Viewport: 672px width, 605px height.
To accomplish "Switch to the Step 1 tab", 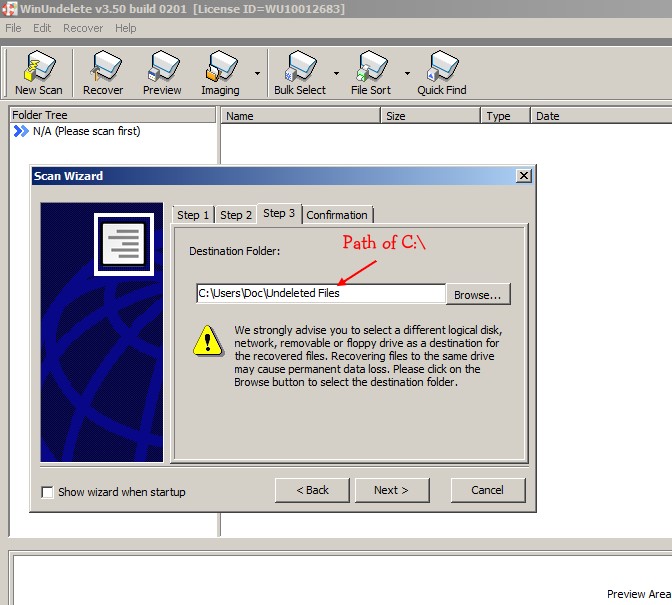I will point(193,215).
